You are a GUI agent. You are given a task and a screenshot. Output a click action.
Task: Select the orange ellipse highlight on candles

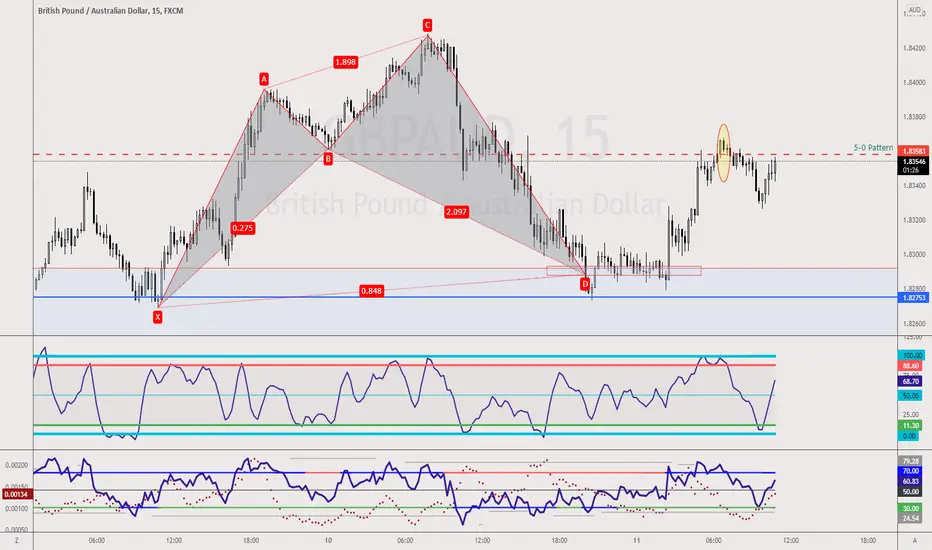tap(723, 153)
